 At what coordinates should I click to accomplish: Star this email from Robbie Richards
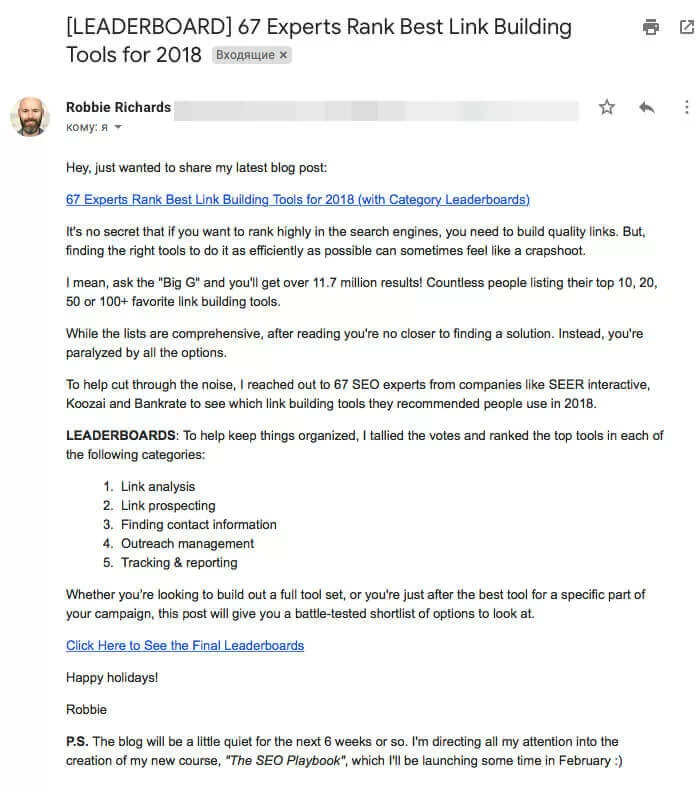(x=606, y=108)
